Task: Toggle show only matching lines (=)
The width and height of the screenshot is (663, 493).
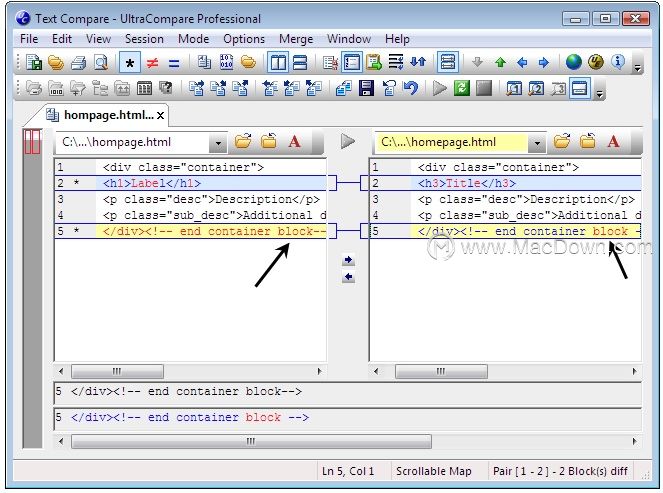Action: [174, 63]
